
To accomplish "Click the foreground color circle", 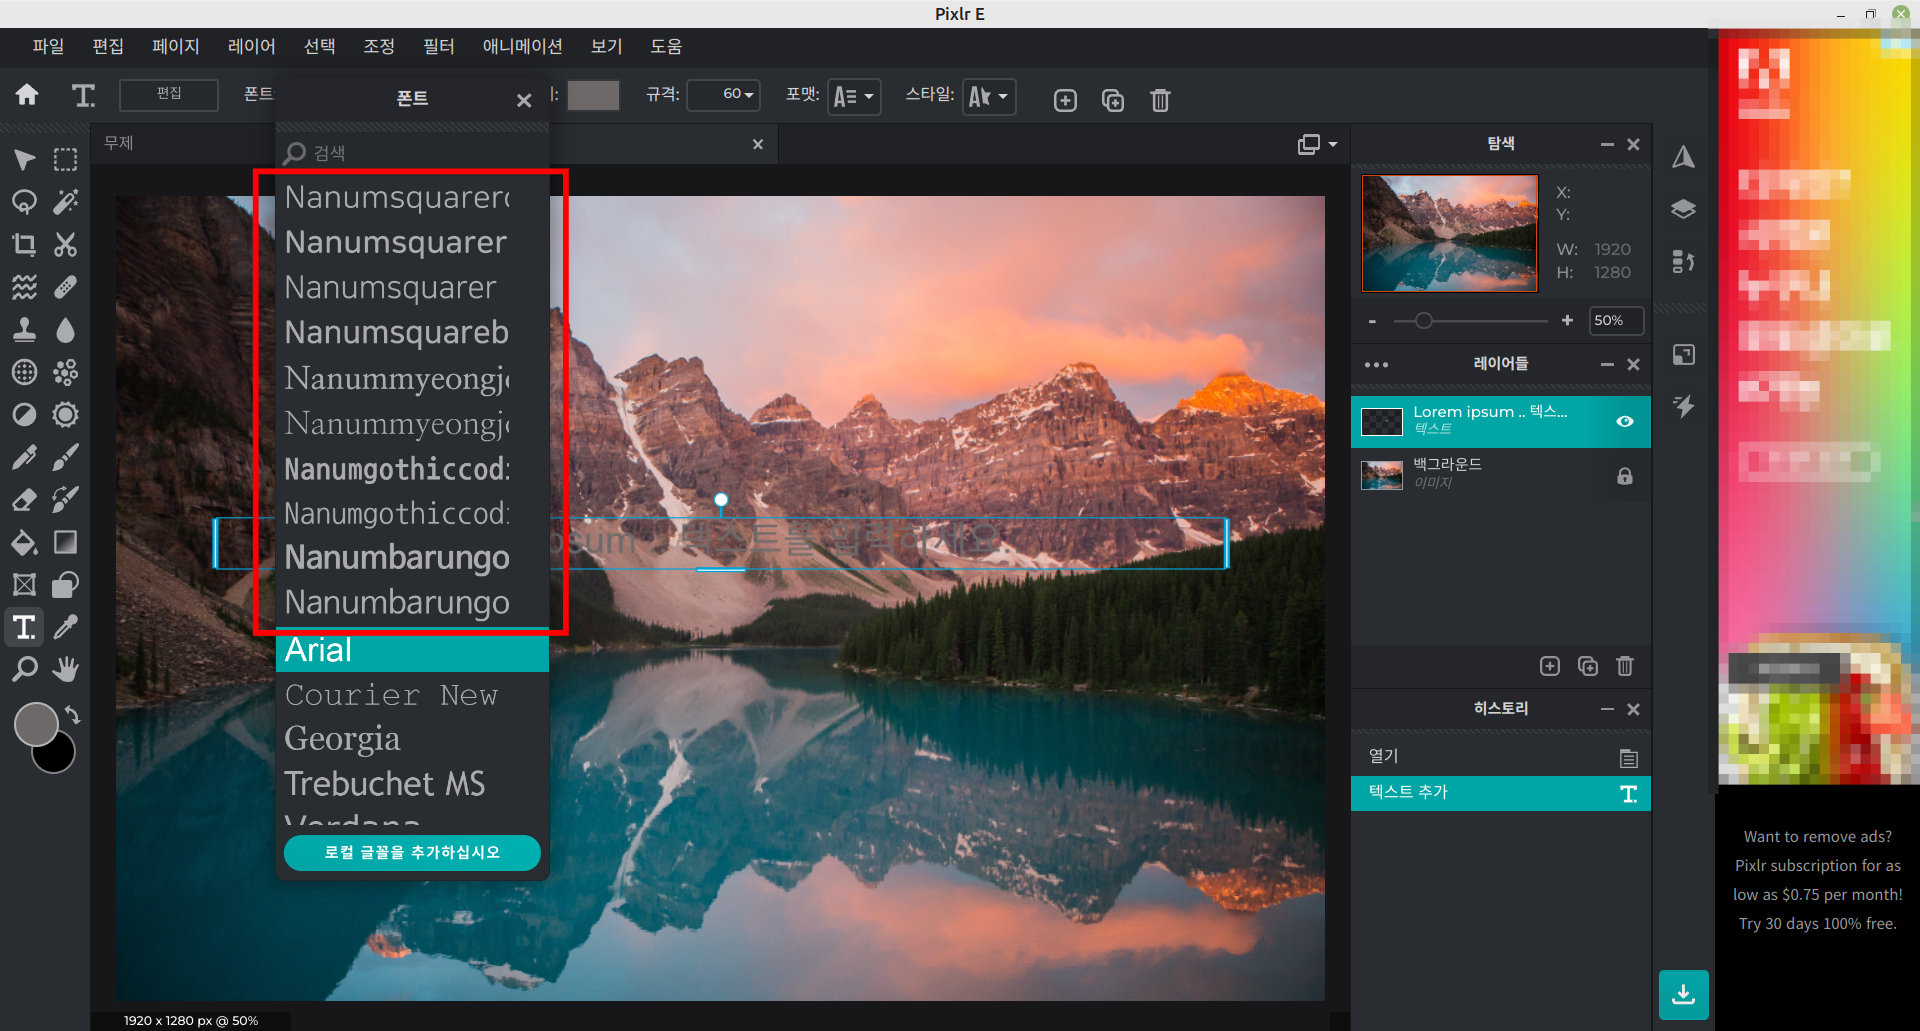I will point(36,724).
